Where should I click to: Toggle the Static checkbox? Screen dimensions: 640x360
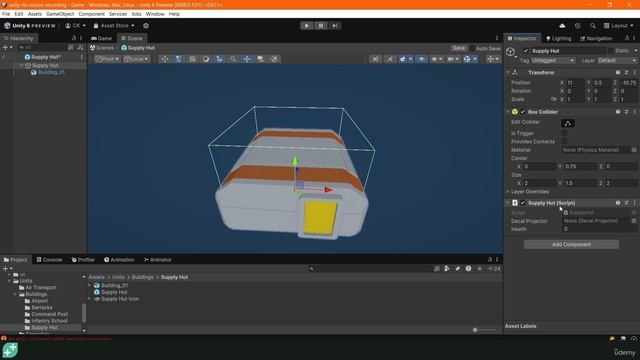coord(611,51)
